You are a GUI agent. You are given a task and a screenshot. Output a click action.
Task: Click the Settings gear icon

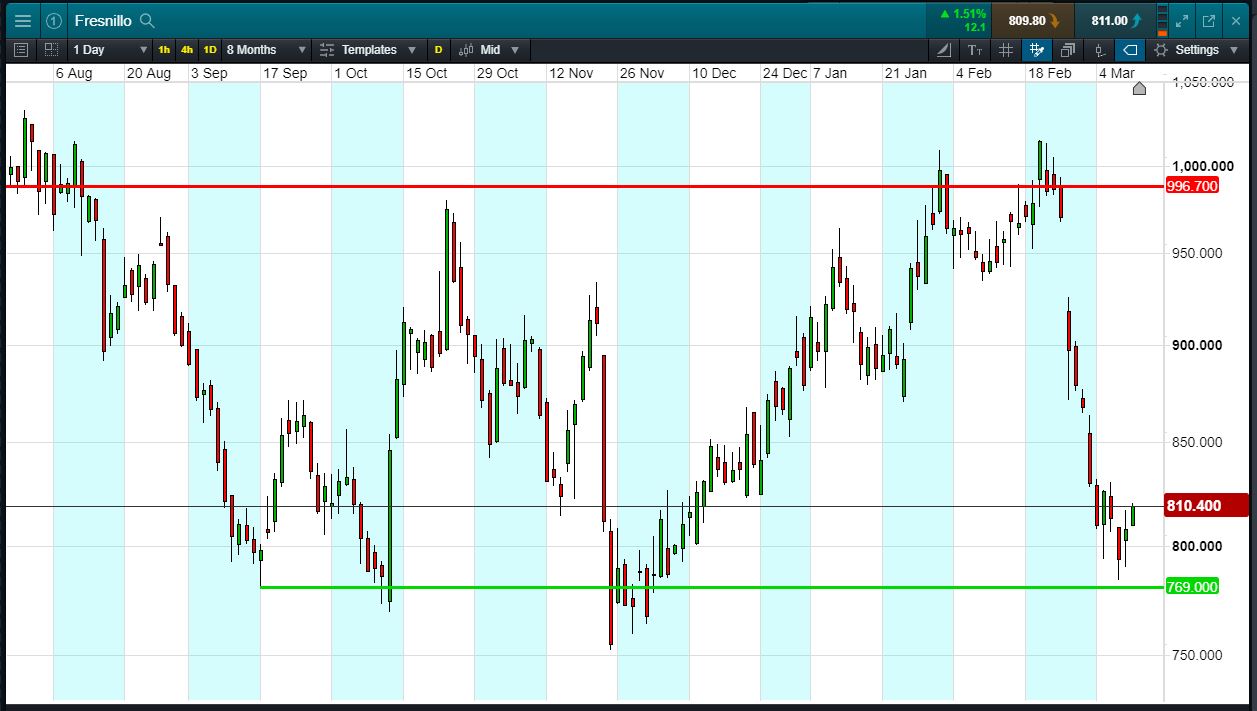(x=1161, y=49)
